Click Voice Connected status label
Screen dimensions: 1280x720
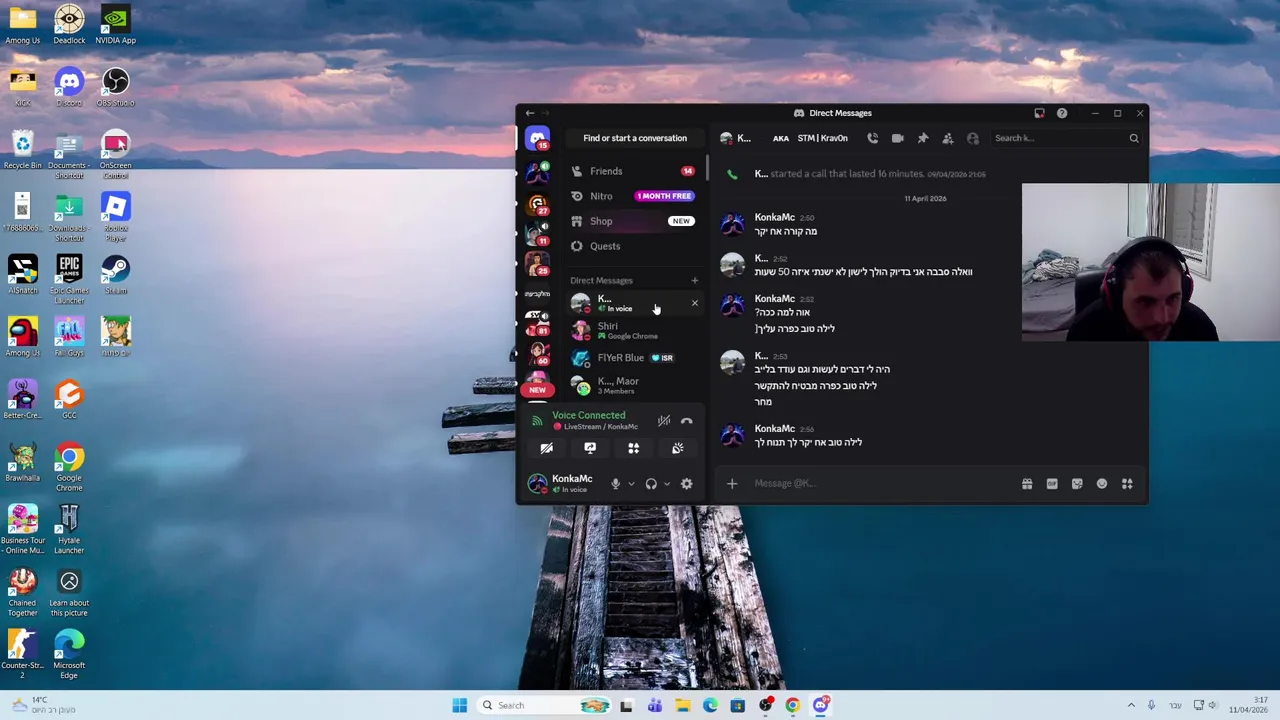pos(588,415)
